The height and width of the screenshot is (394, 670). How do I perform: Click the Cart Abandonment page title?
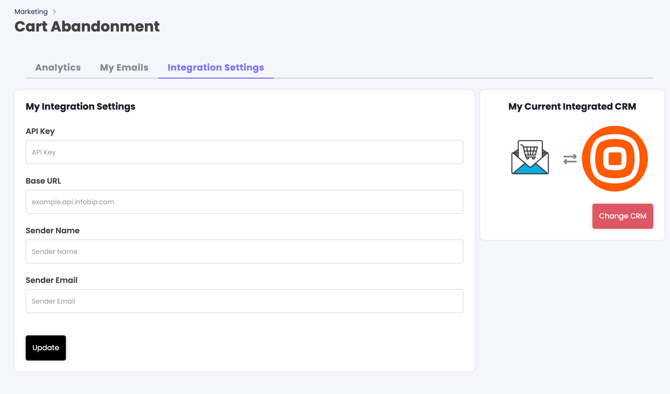87,26
